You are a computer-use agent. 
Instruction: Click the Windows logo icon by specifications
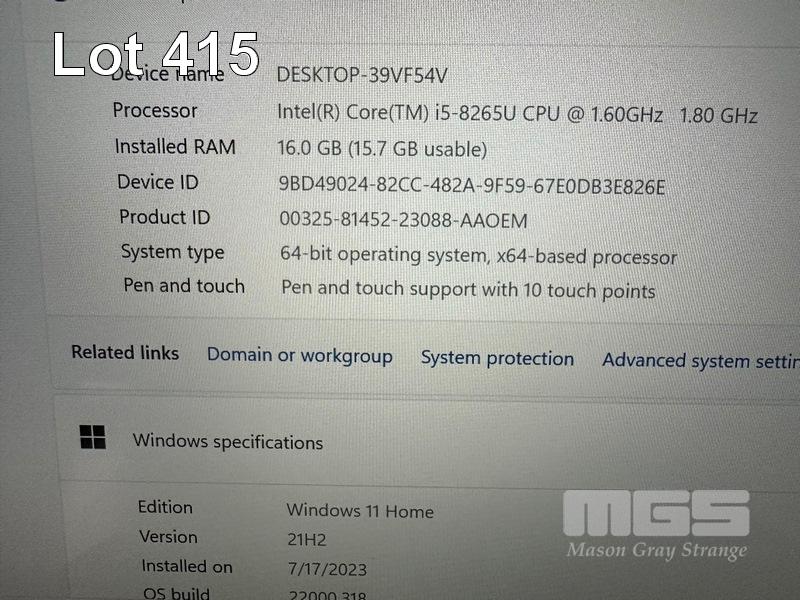tap(93, 437)
